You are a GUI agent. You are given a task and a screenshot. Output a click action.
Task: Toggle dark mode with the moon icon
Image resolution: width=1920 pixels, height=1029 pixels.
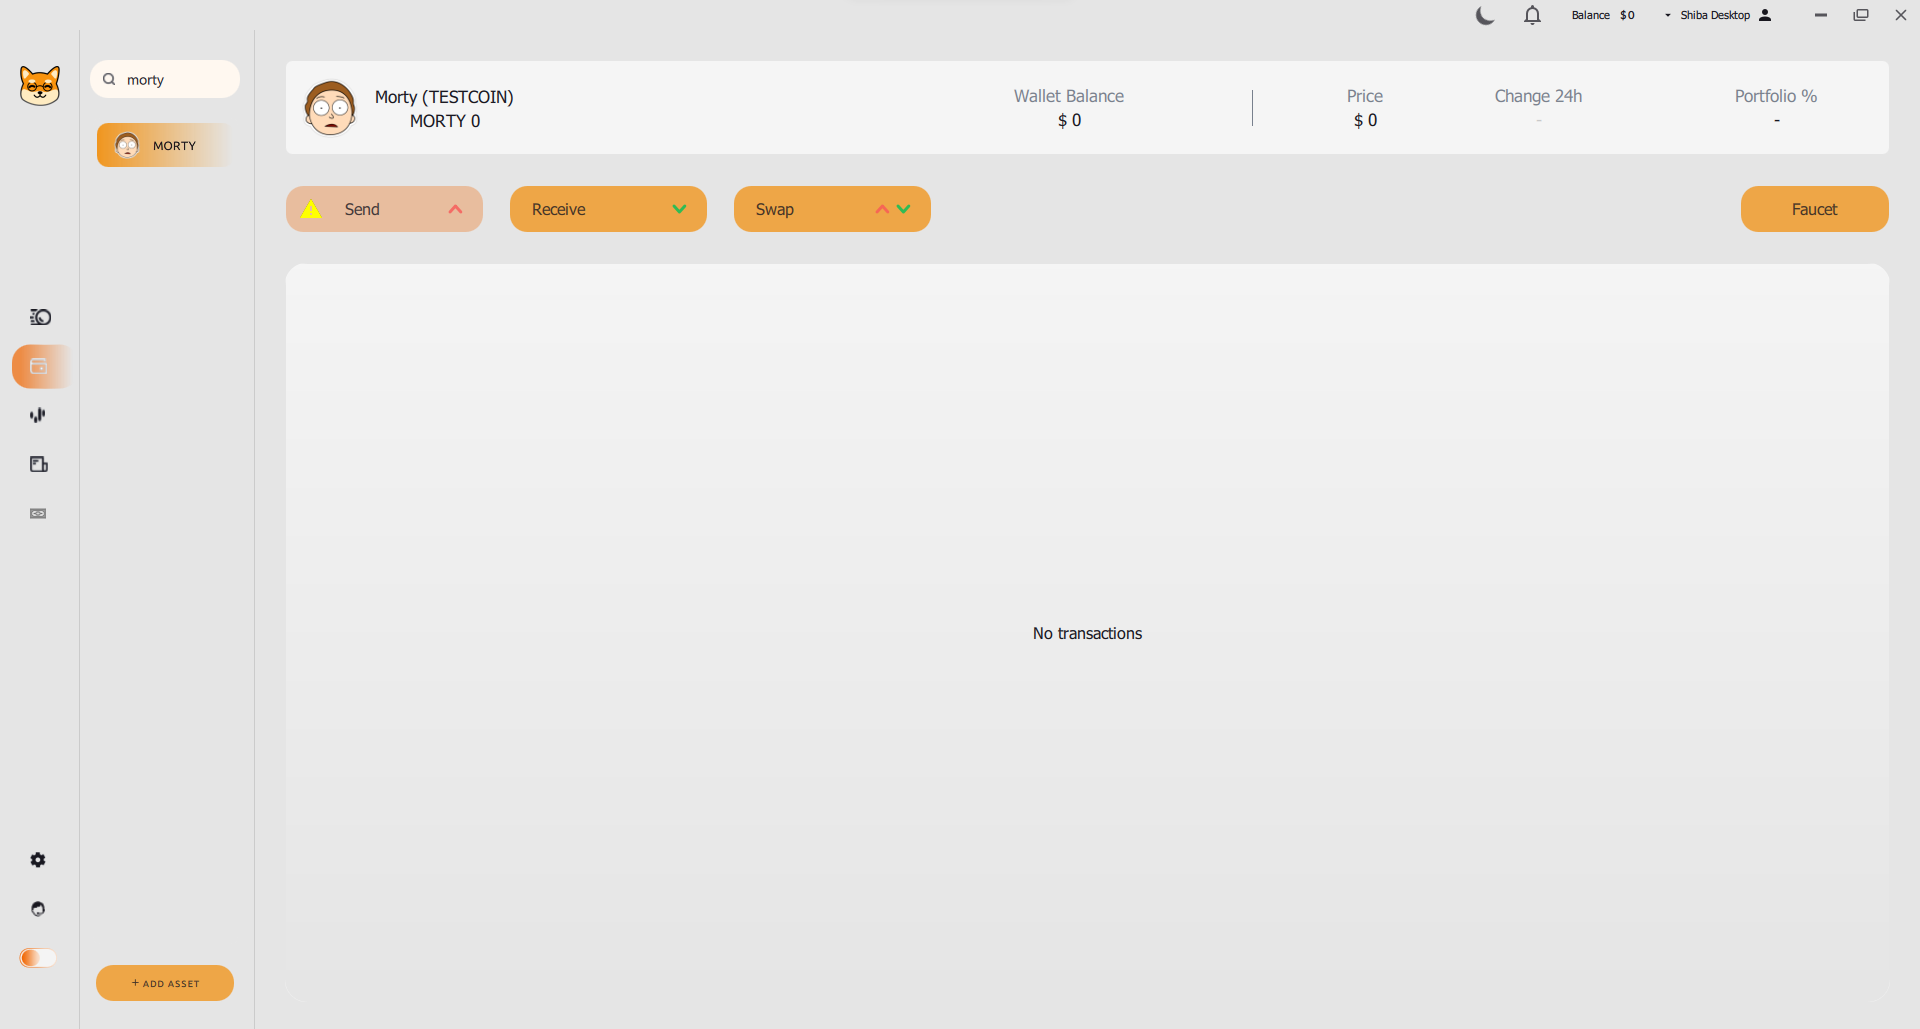[x=1485, y=15]
